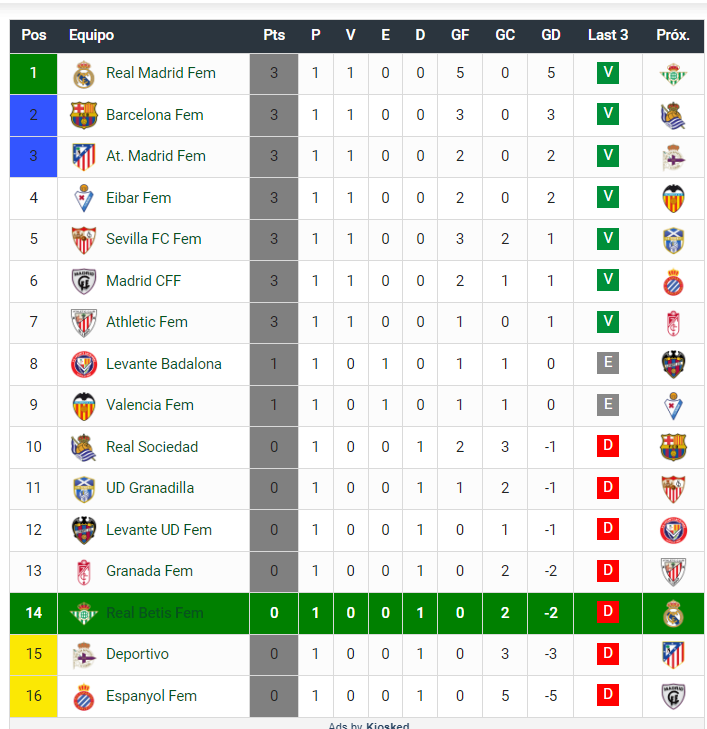Open the Real Sociedad team link
This screenshot has height=729, width=707.
(152, 447)
